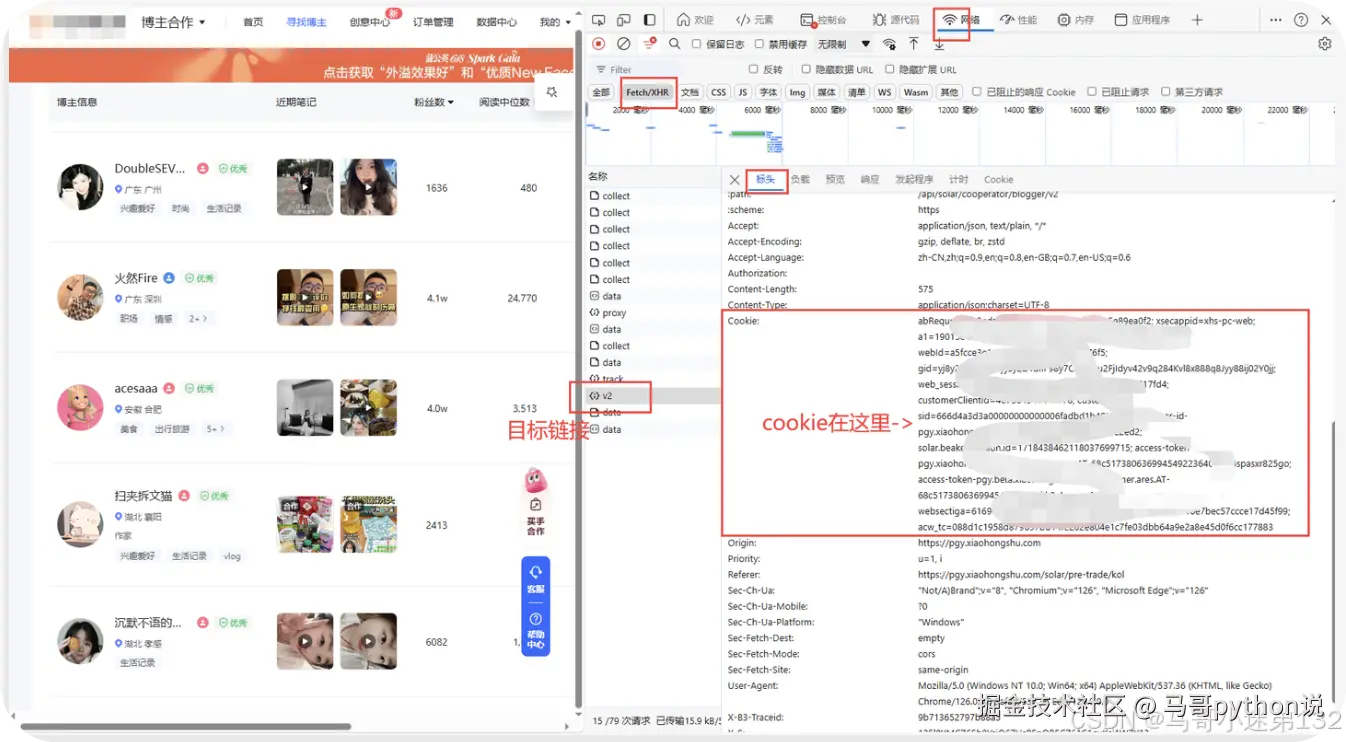Image resolution: width=1346 pixels, height=742 pixels.
Task: Open 我的 dropdown menu
Action: point(555,22)
